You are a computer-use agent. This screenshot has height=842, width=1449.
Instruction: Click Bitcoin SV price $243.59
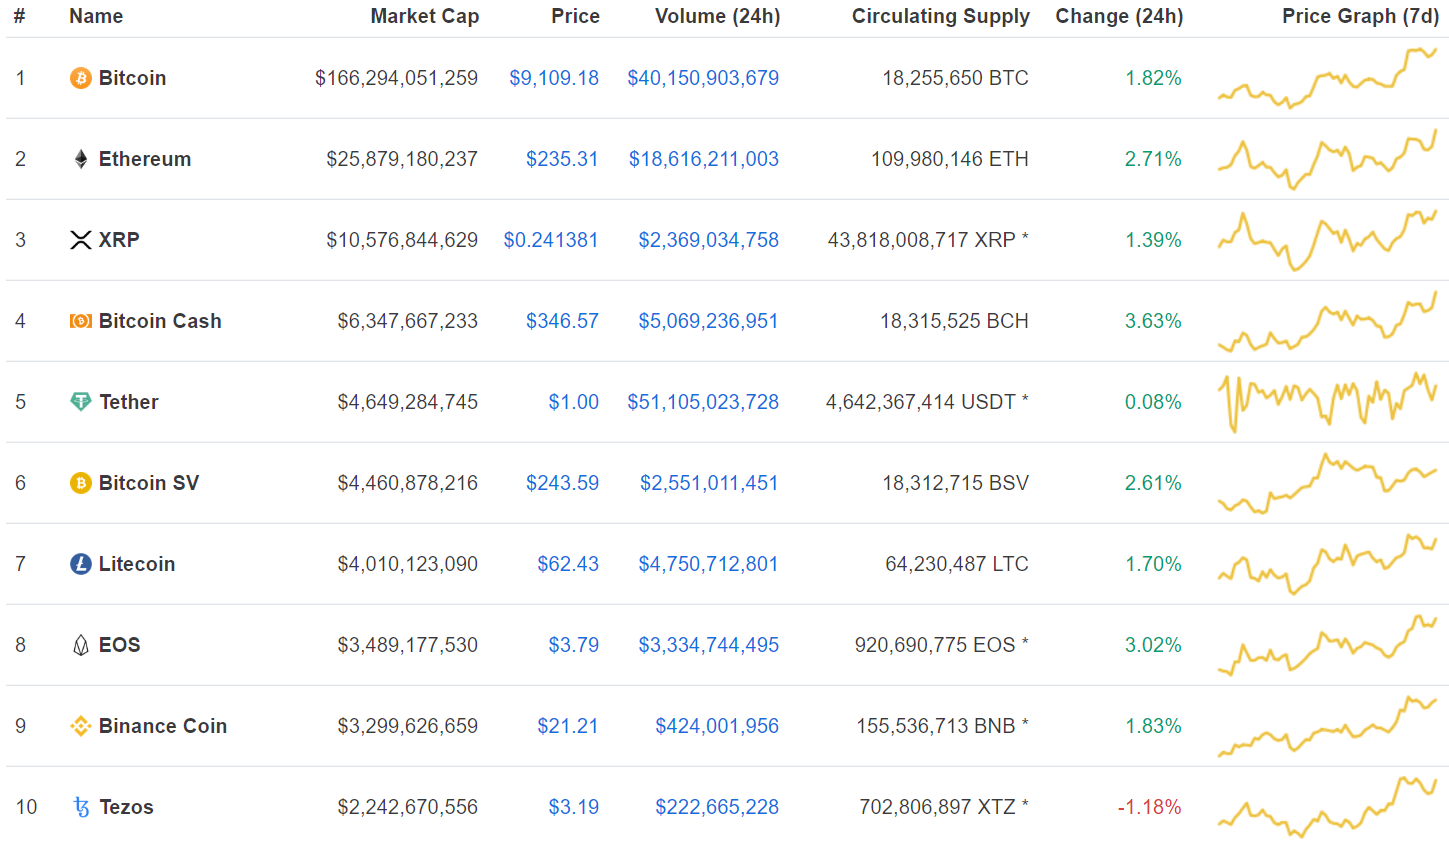[x=562, y=483]
